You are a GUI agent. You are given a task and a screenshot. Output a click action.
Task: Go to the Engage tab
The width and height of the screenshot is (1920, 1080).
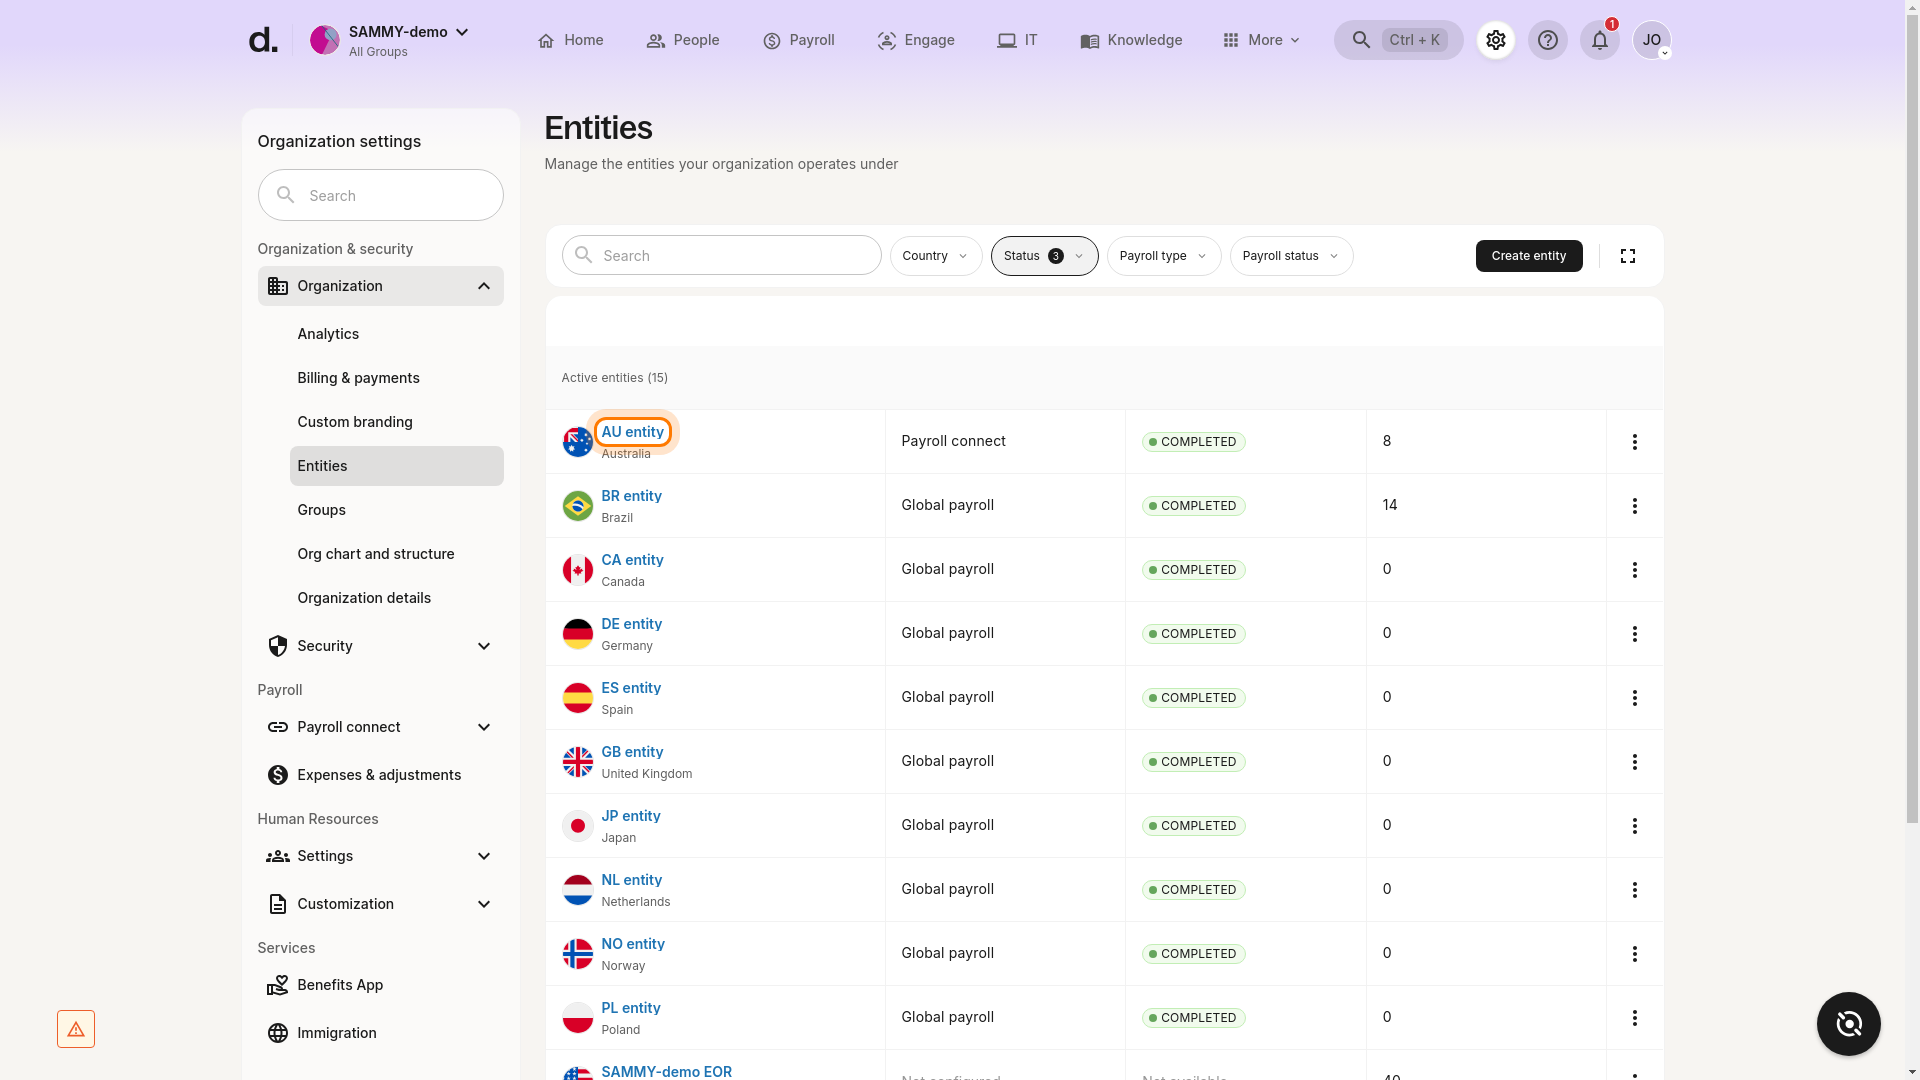tap(916, 40)
